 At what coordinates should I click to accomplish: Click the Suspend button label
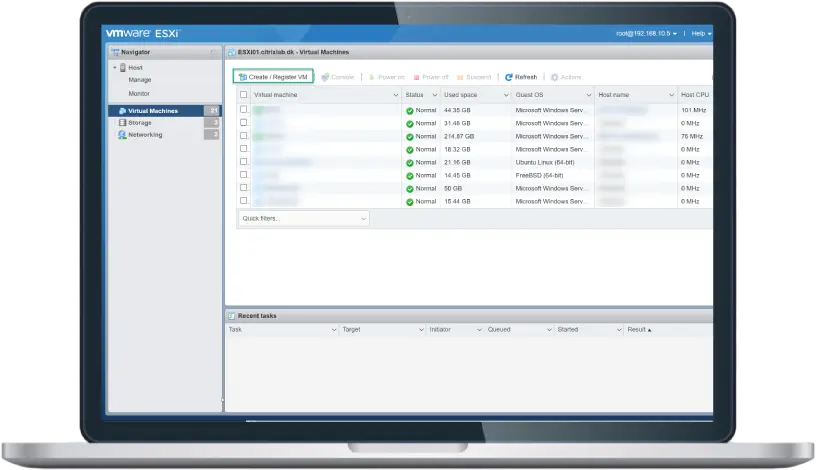coord(479,77)
